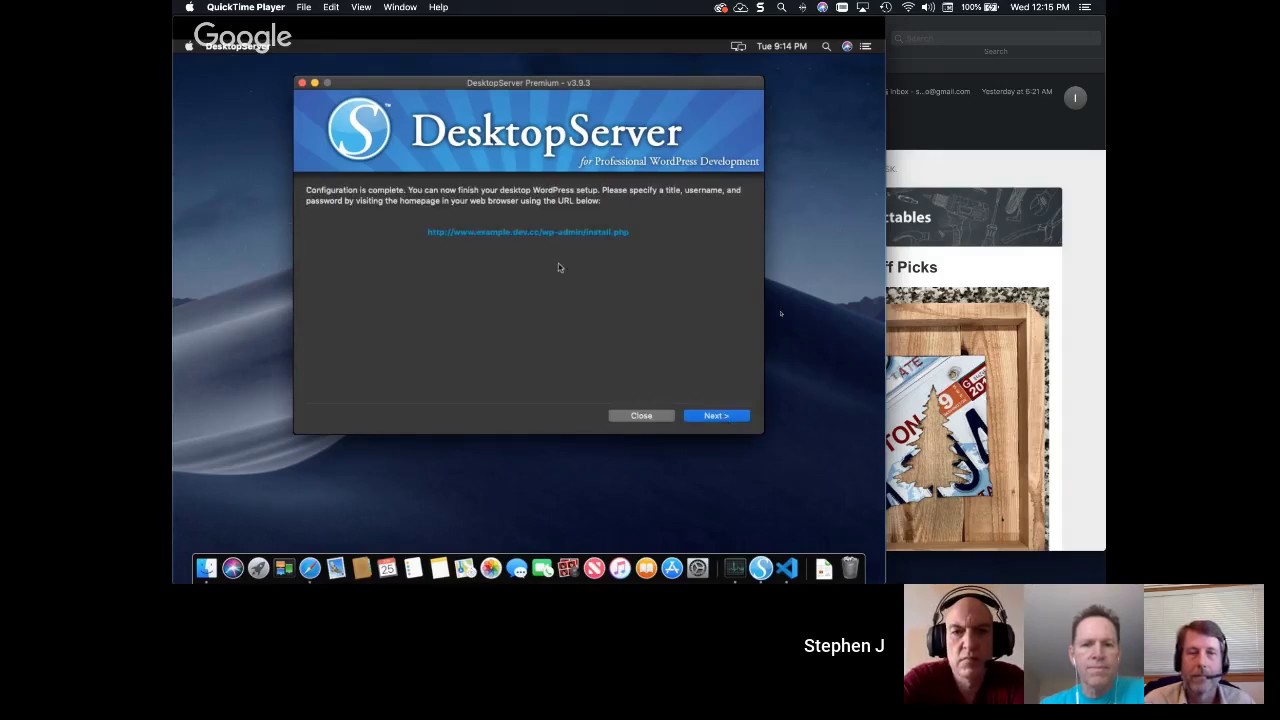
Task: Click the Search field in the mail panel
Action: (996, 38)
